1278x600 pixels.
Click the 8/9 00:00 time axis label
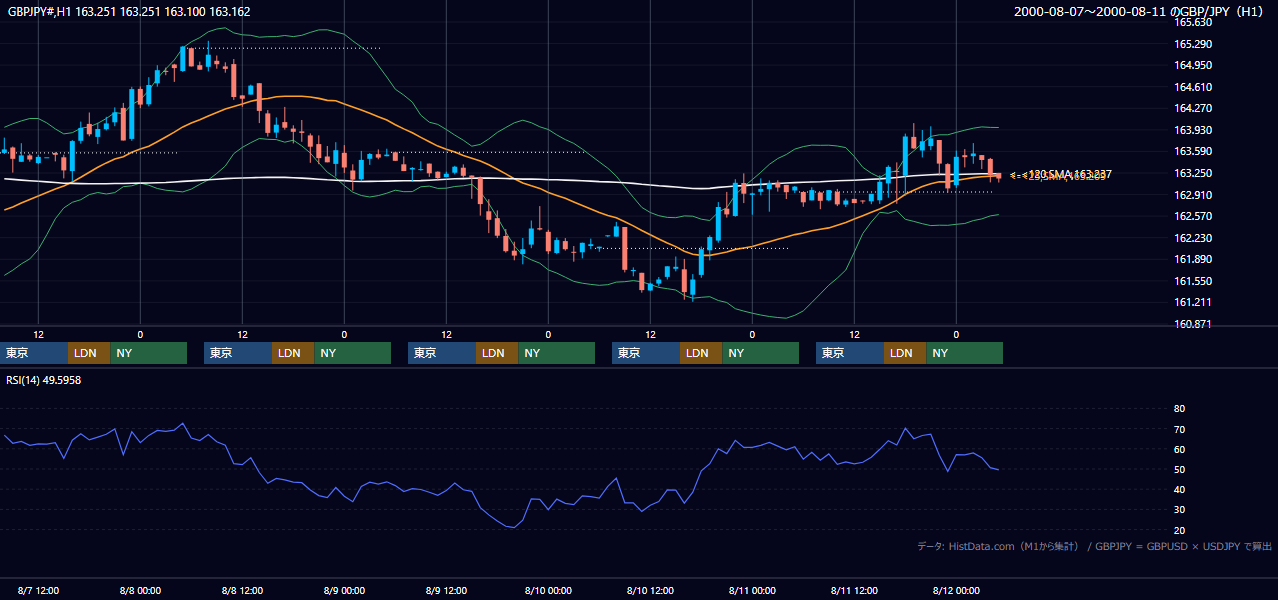(344, 590)
